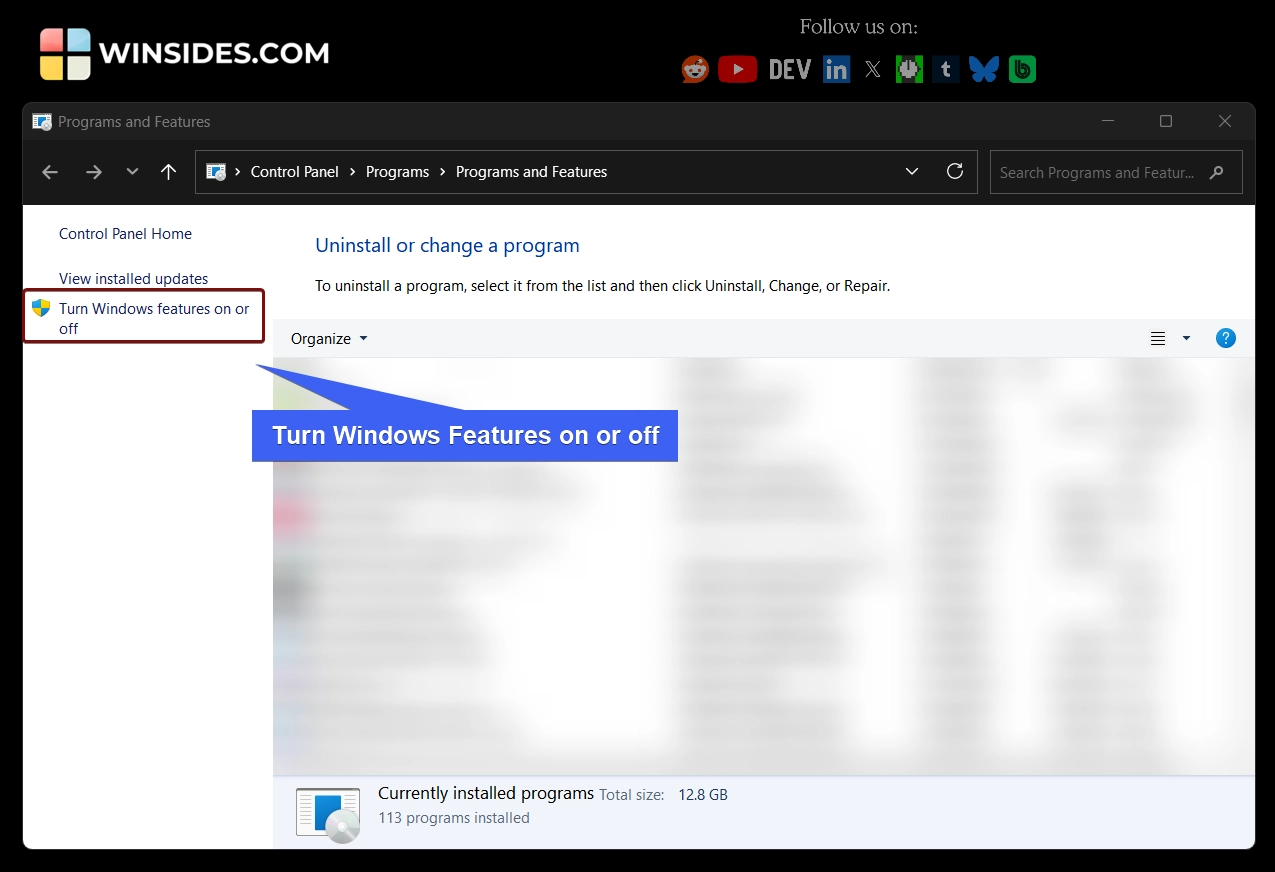
Task: Click the shield icon next to Turn Windows features
Action: click(41, 308)
